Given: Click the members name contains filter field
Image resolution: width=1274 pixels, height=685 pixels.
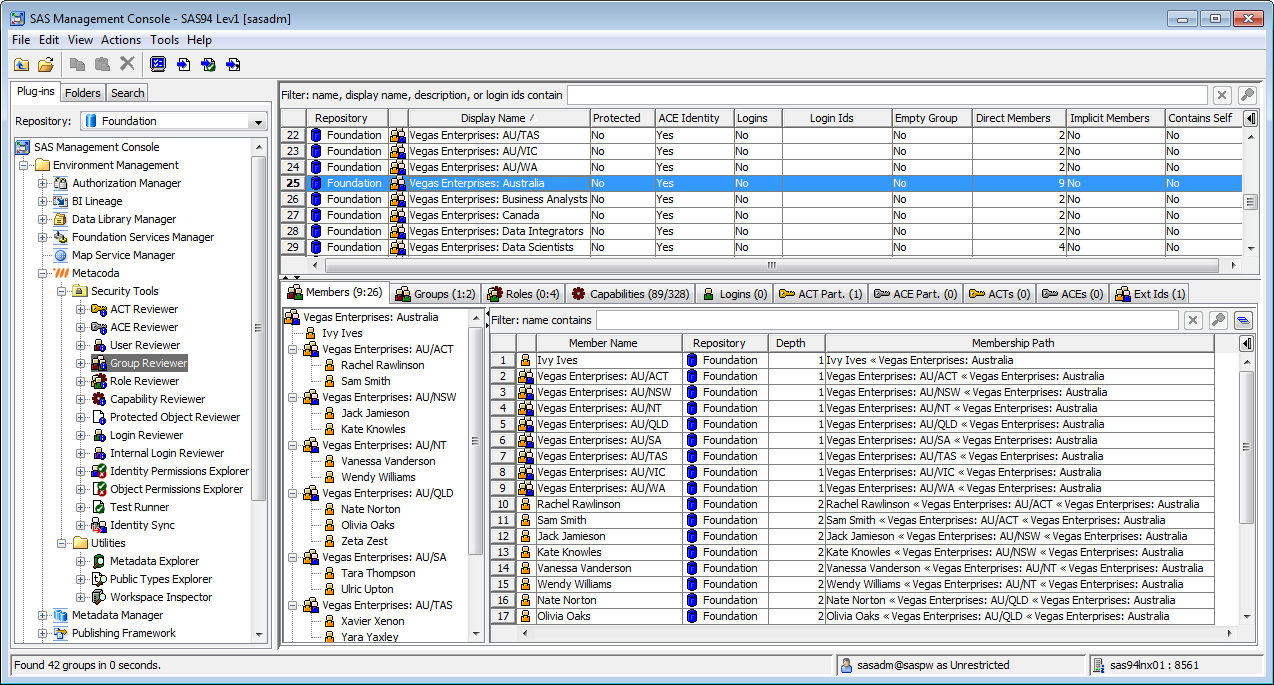Looking at the screenshot, I should (x=886, y=320).
